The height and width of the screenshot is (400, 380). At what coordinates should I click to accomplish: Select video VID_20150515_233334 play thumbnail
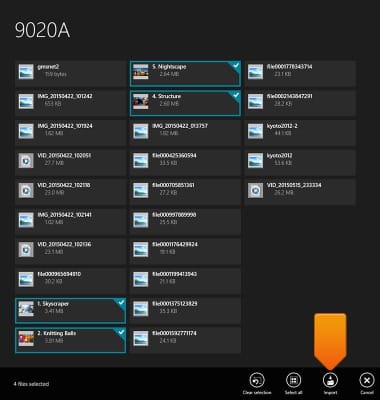pos(255,191)
